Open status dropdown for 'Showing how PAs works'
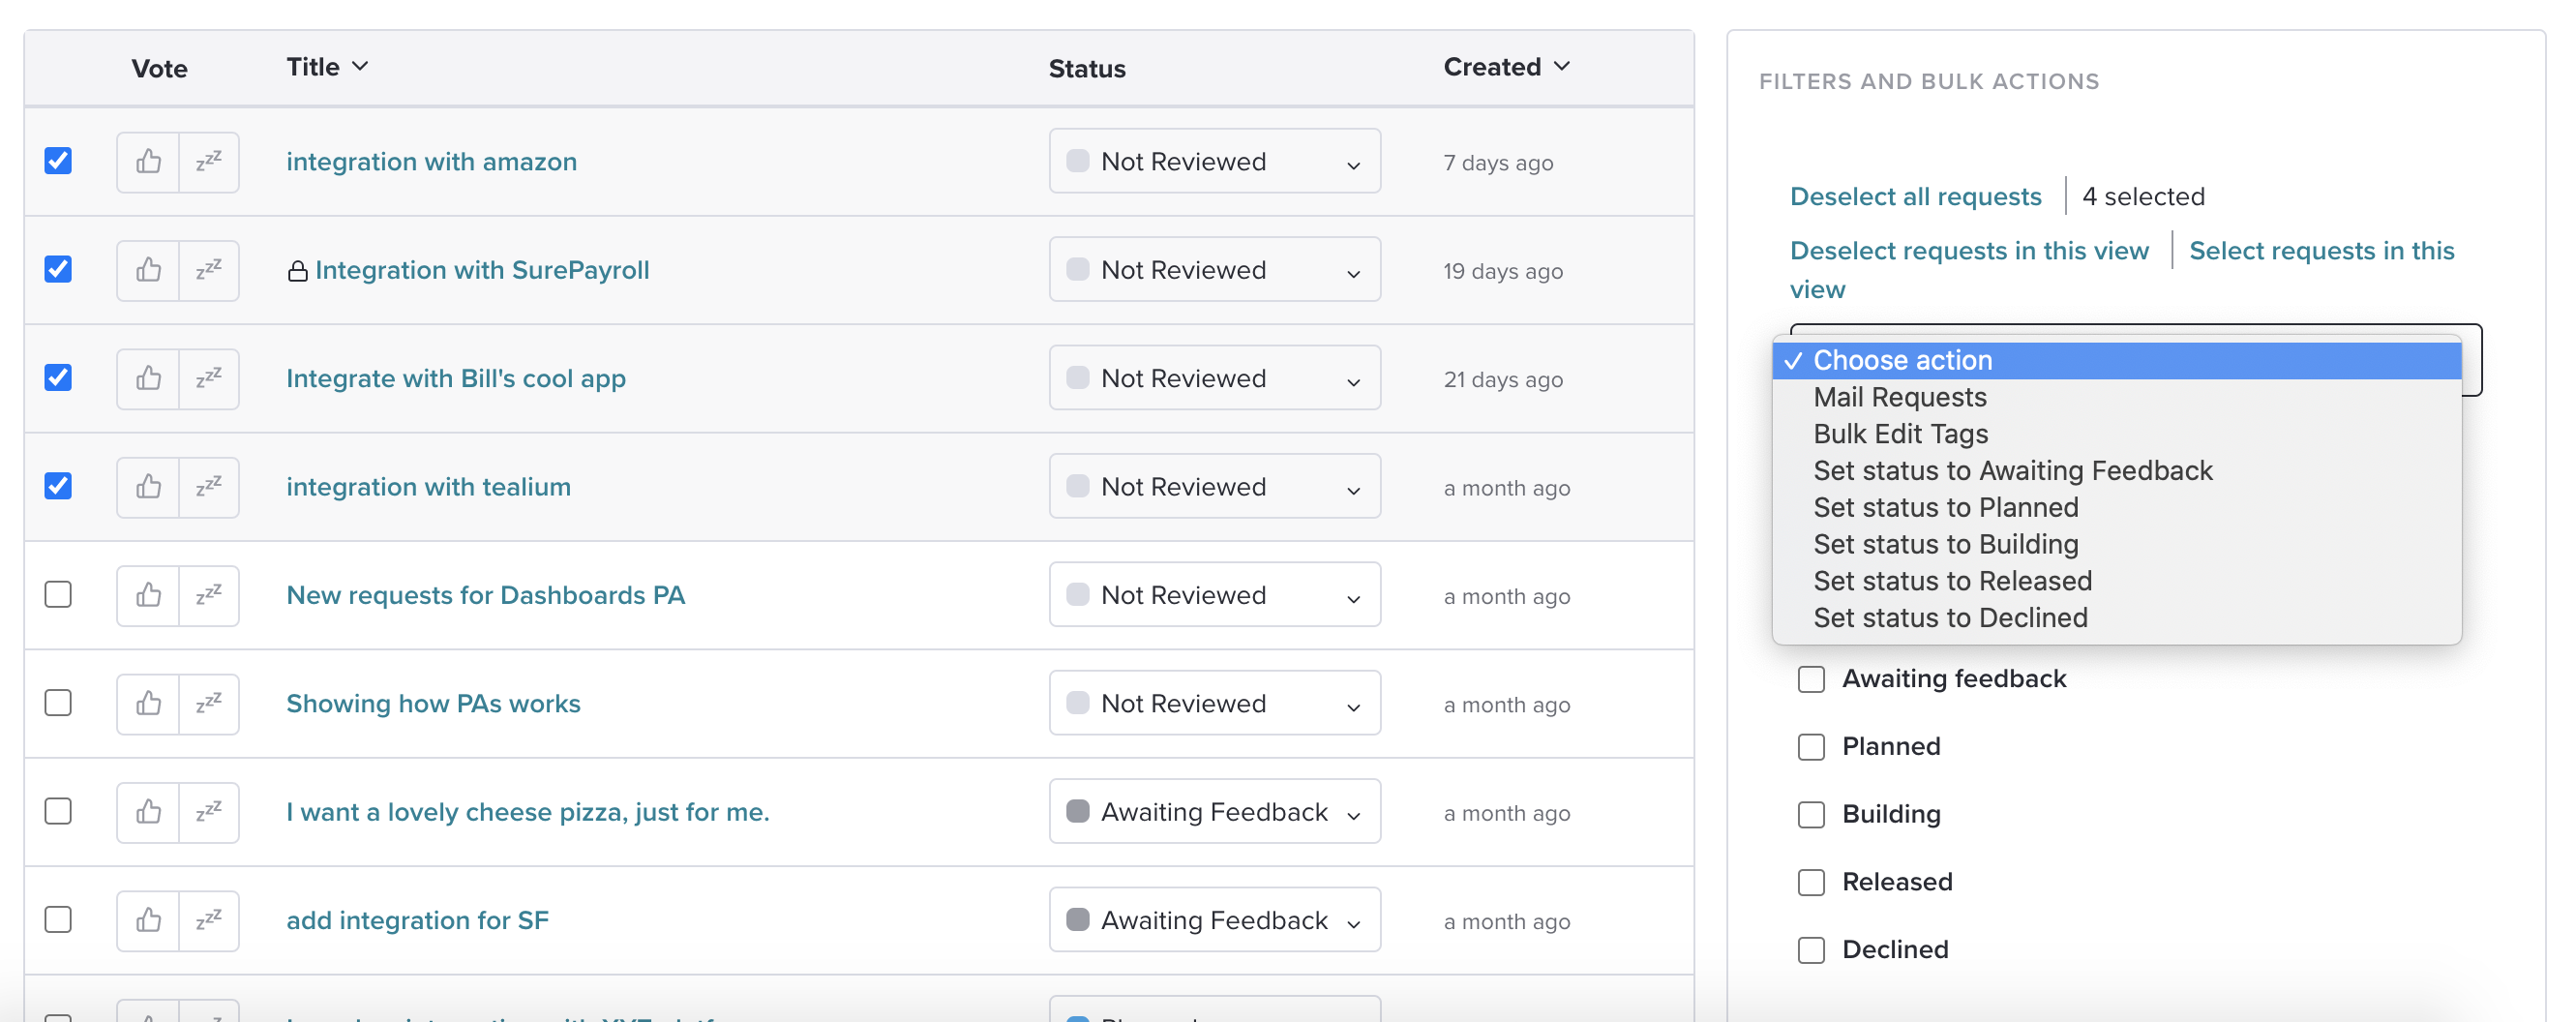The height and width of the screenshot is (1022, 2576). (x=1214, y=703)
